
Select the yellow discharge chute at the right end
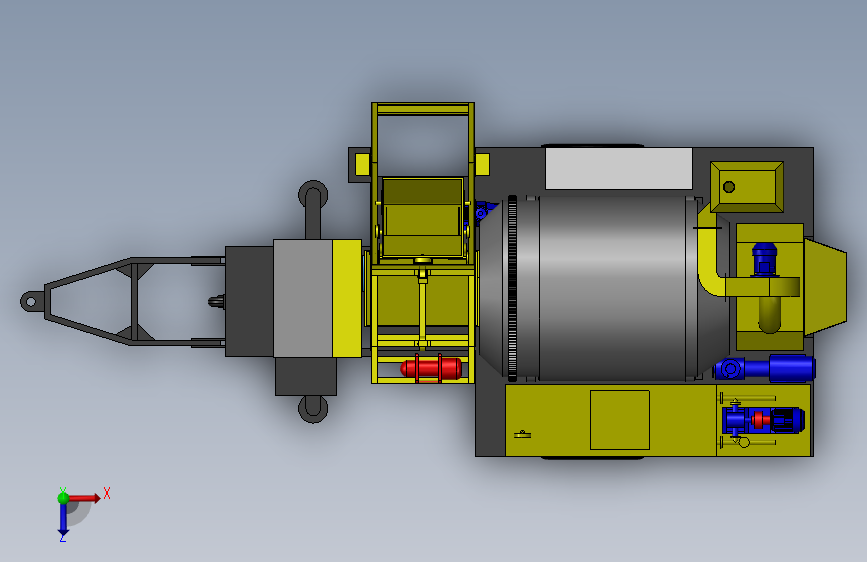pos(825,287)
